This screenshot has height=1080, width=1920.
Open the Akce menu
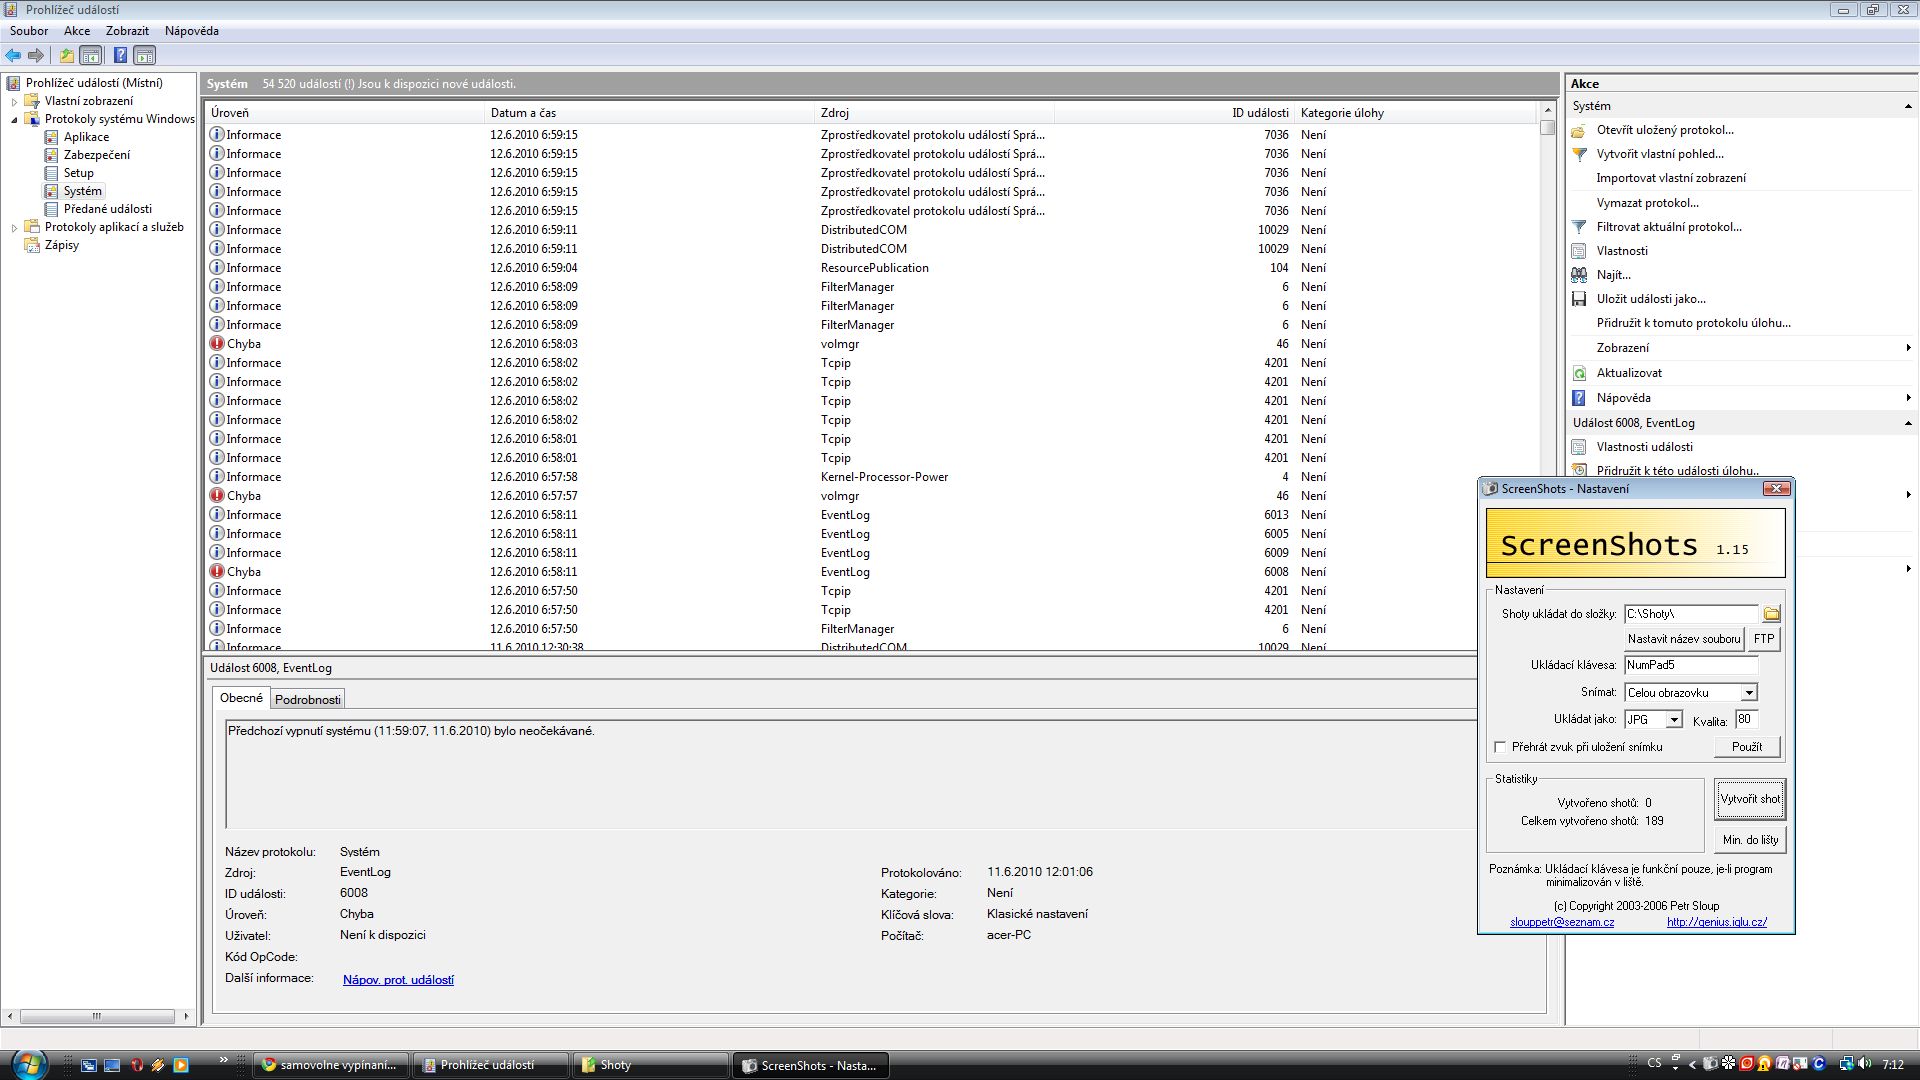click(x=77, y=31)
